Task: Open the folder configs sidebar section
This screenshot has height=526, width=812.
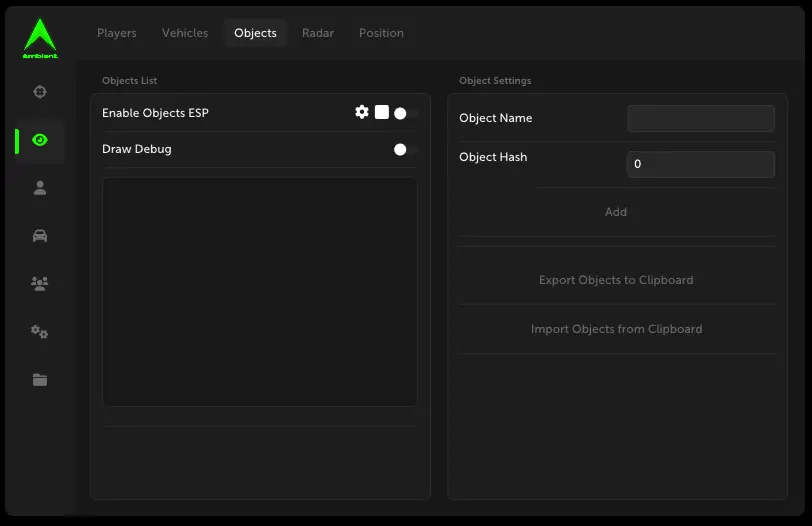Action: coord(40,380)
